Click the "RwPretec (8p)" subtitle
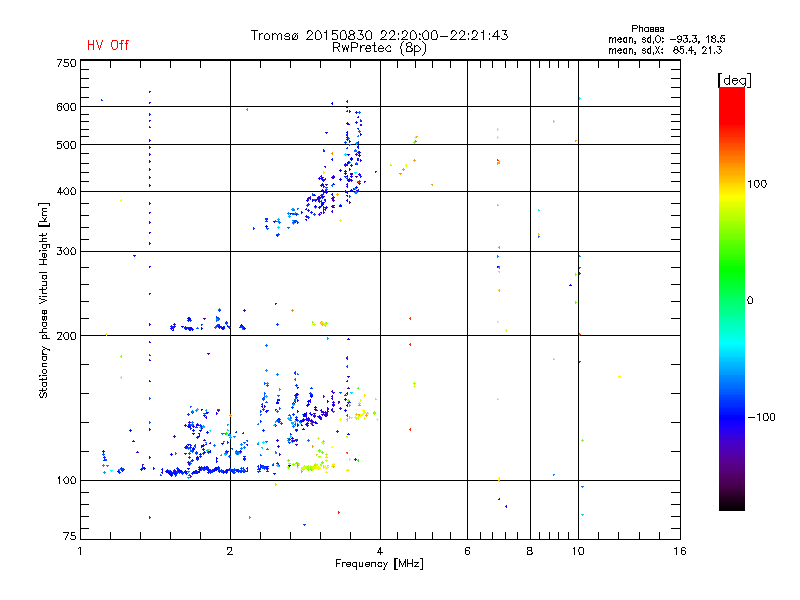 (379, 48)
